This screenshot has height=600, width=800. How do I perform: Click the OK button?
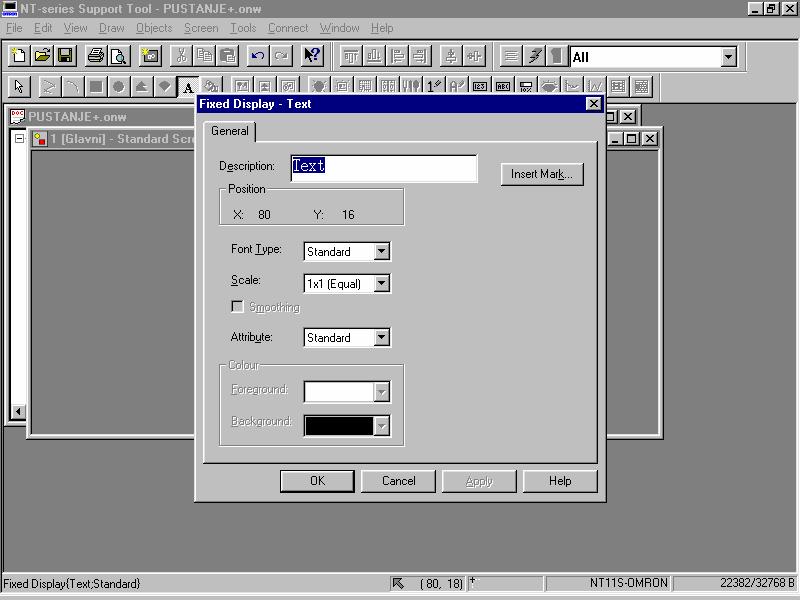point(317,481)
